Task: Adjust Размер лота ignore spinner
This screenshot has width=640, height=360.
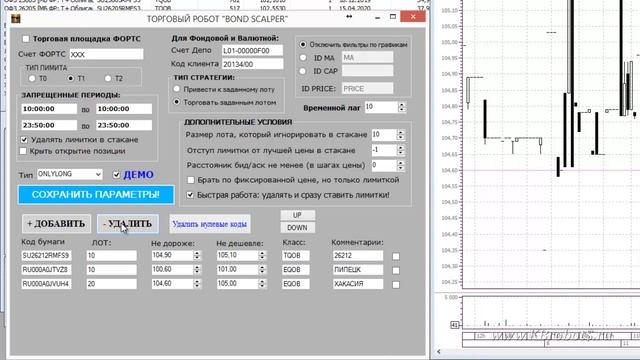Action: click(400, 135)
